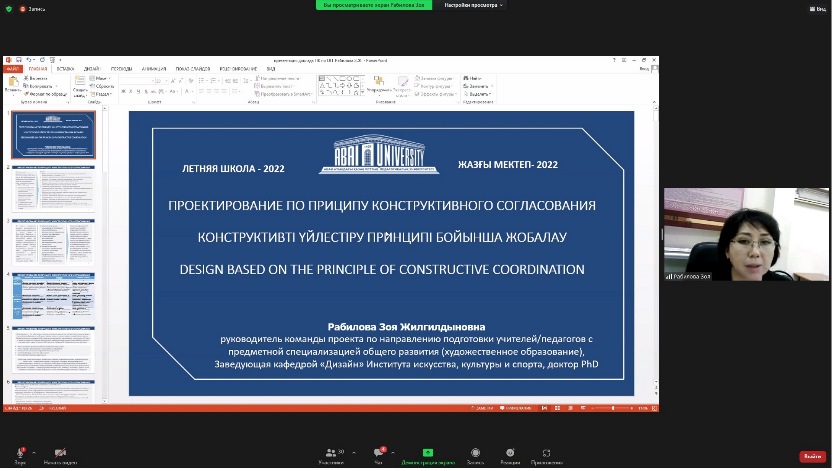Expand the arrow next to Chat
This screenshot has height=471, width=833.
393,452
